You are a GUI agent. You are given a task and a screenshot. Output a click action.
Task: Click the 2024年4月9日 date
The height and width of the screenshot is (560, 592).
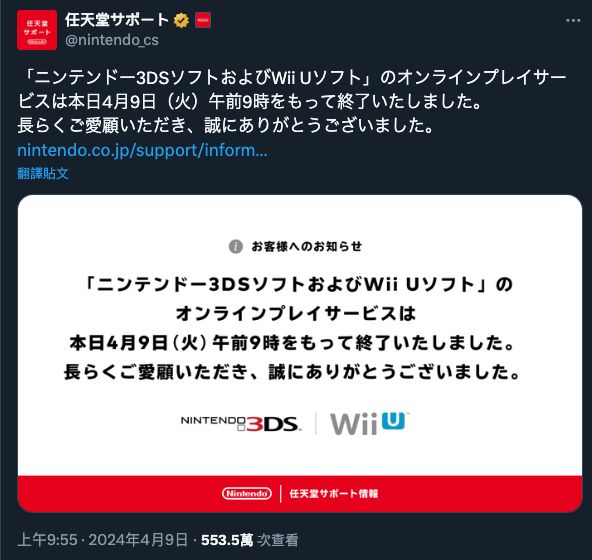pyautogui.click(x=138, y=540)
